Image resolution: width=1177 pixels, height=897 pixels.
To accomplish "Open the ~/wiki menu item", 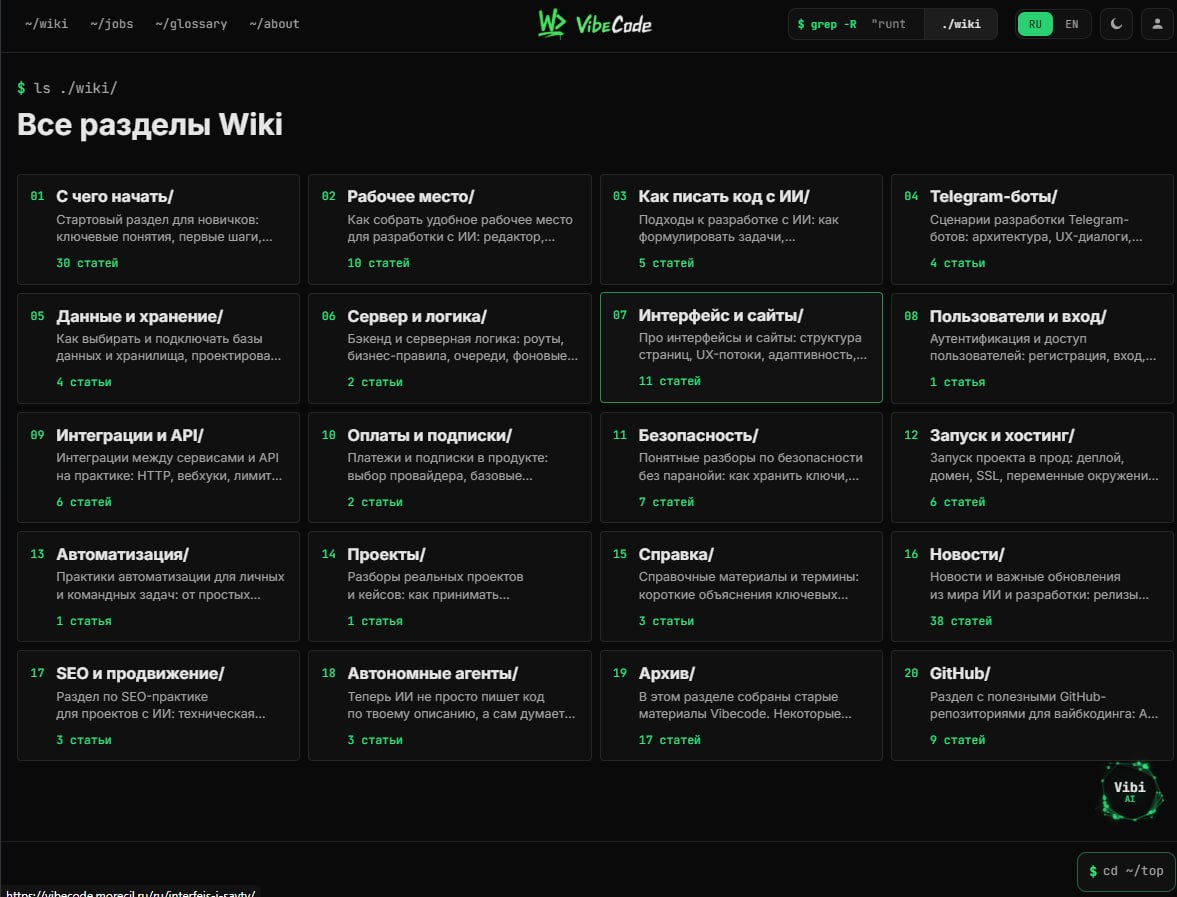I will click(46, 24).
